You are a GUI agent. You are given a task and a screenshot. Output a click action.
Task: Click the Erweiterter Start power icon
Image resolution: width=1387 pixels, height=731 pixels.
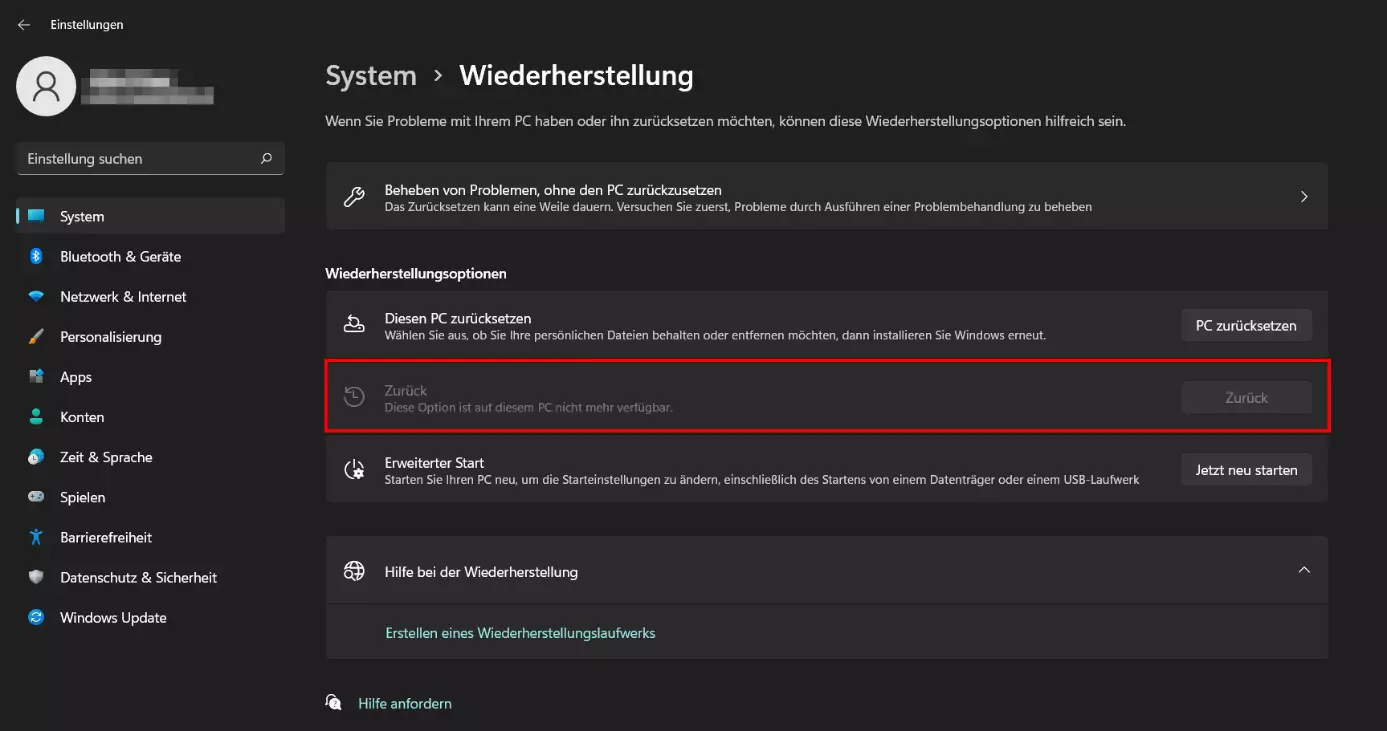[354, 470]
